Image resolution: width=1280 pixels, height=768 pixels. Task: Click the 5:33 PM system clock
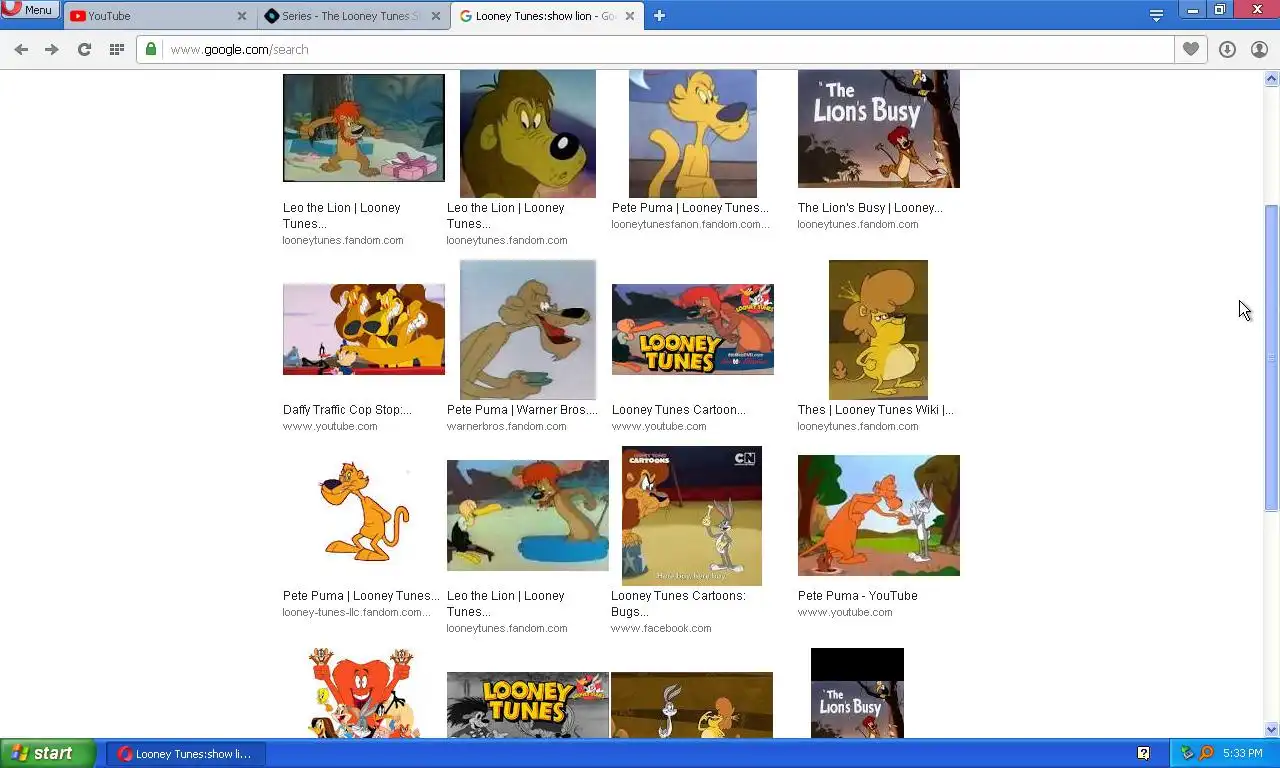(1243, 753)
